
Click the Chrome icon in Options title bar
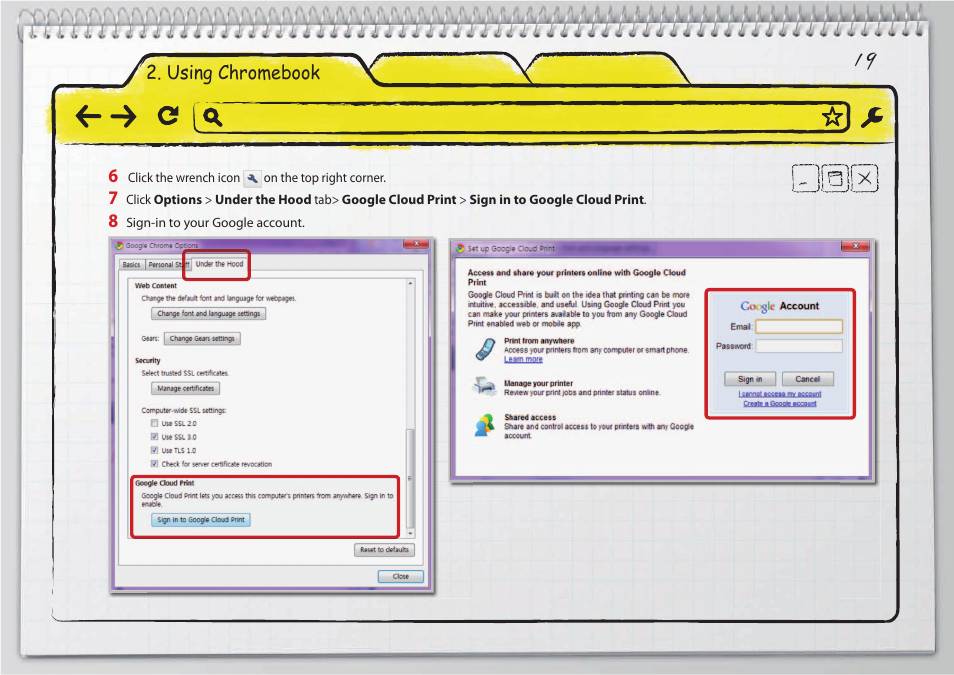tap(119, 246)
